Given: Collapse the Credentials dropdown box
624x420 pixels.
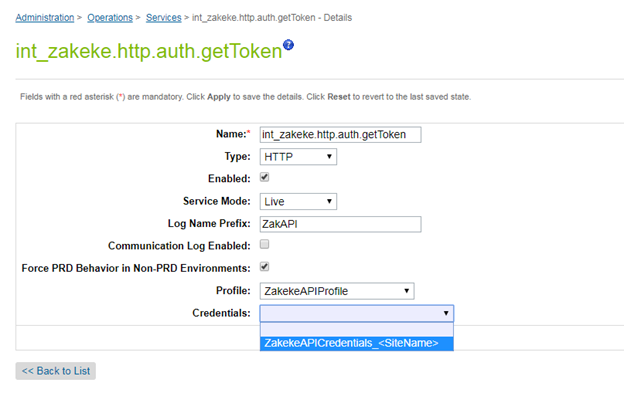Looking at the screenshot, I should coord(357,313).
